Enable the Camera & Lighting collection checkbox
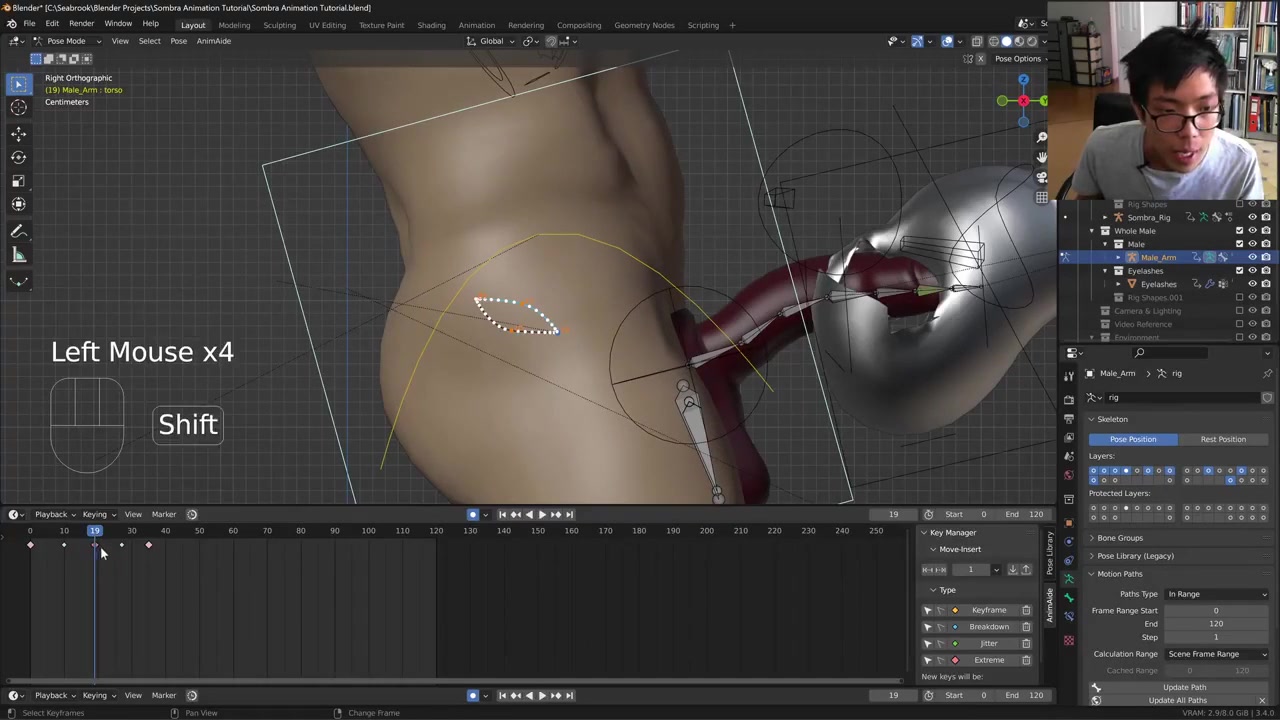Screen dimensions: 1280x720 point(1239,311)
